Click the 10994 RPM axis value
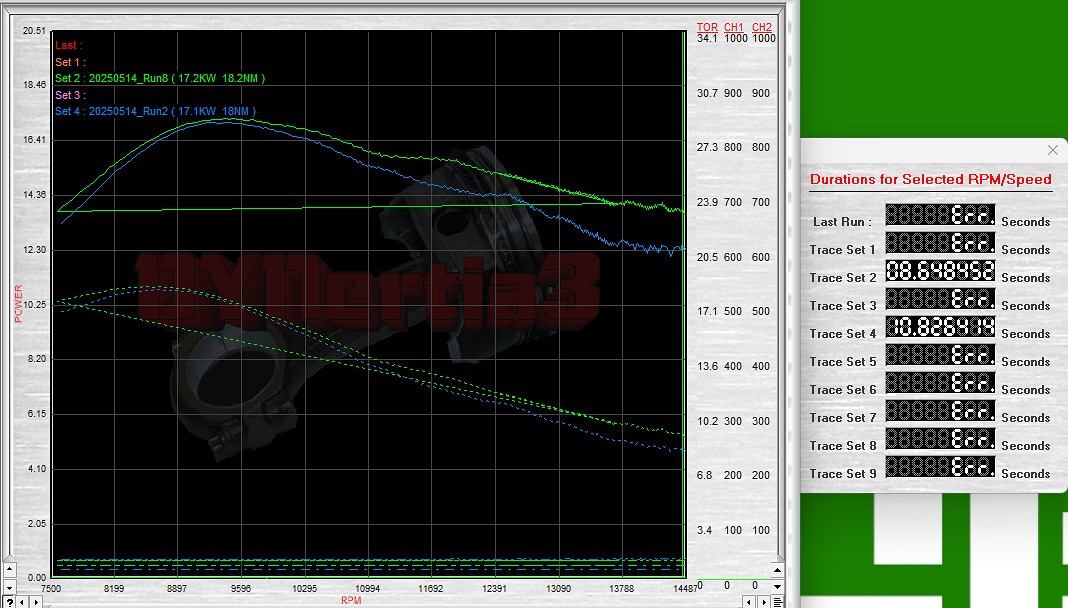The width and height of the screenshot is (1068, 608). (x=368, y=588)
